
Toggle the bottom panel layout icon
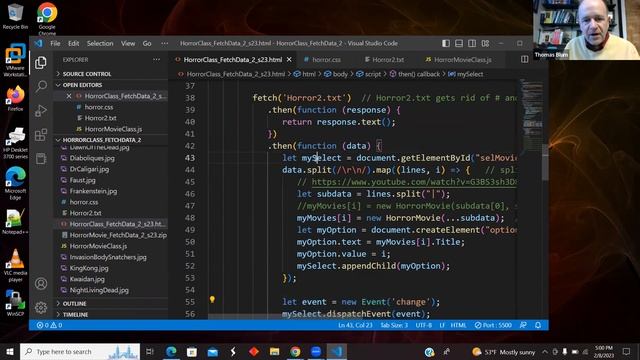[459, 43]
